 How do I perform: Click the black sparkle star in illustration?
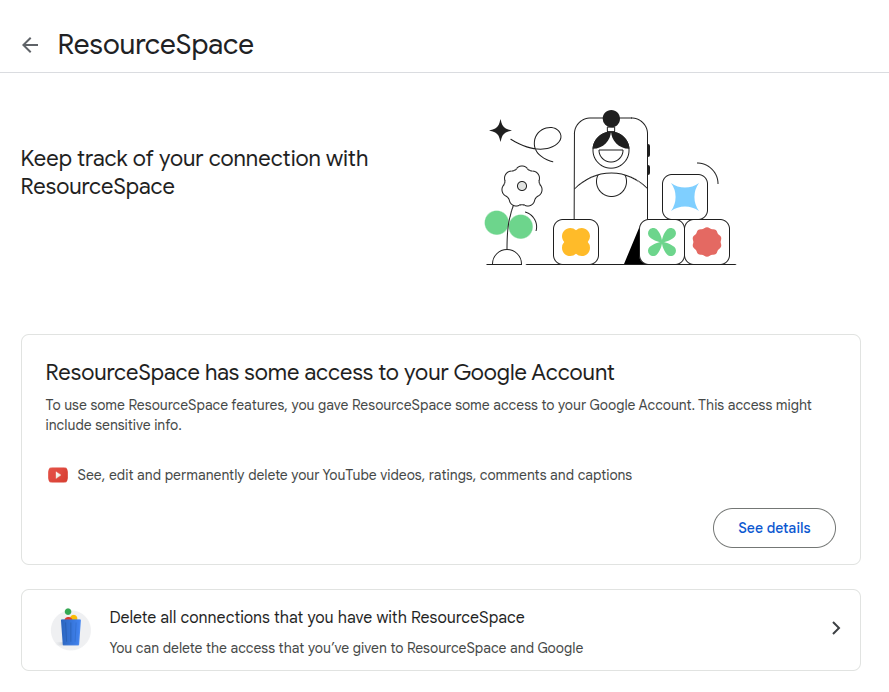click(x=500, y=131)
